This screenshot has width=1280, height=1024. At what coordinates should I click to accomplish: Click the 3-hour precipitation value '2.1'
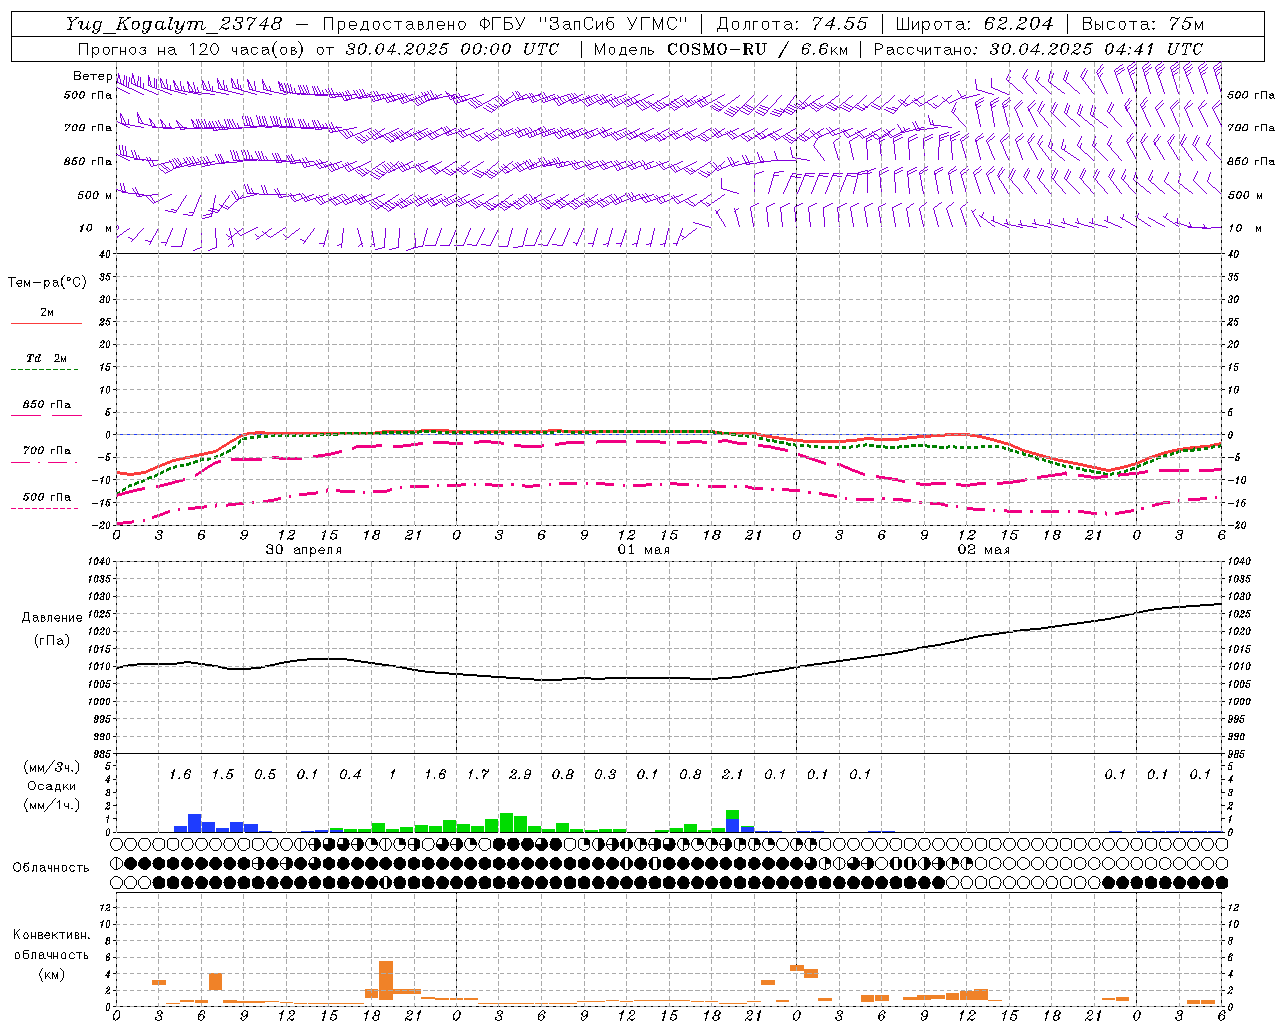coord(732,775)
